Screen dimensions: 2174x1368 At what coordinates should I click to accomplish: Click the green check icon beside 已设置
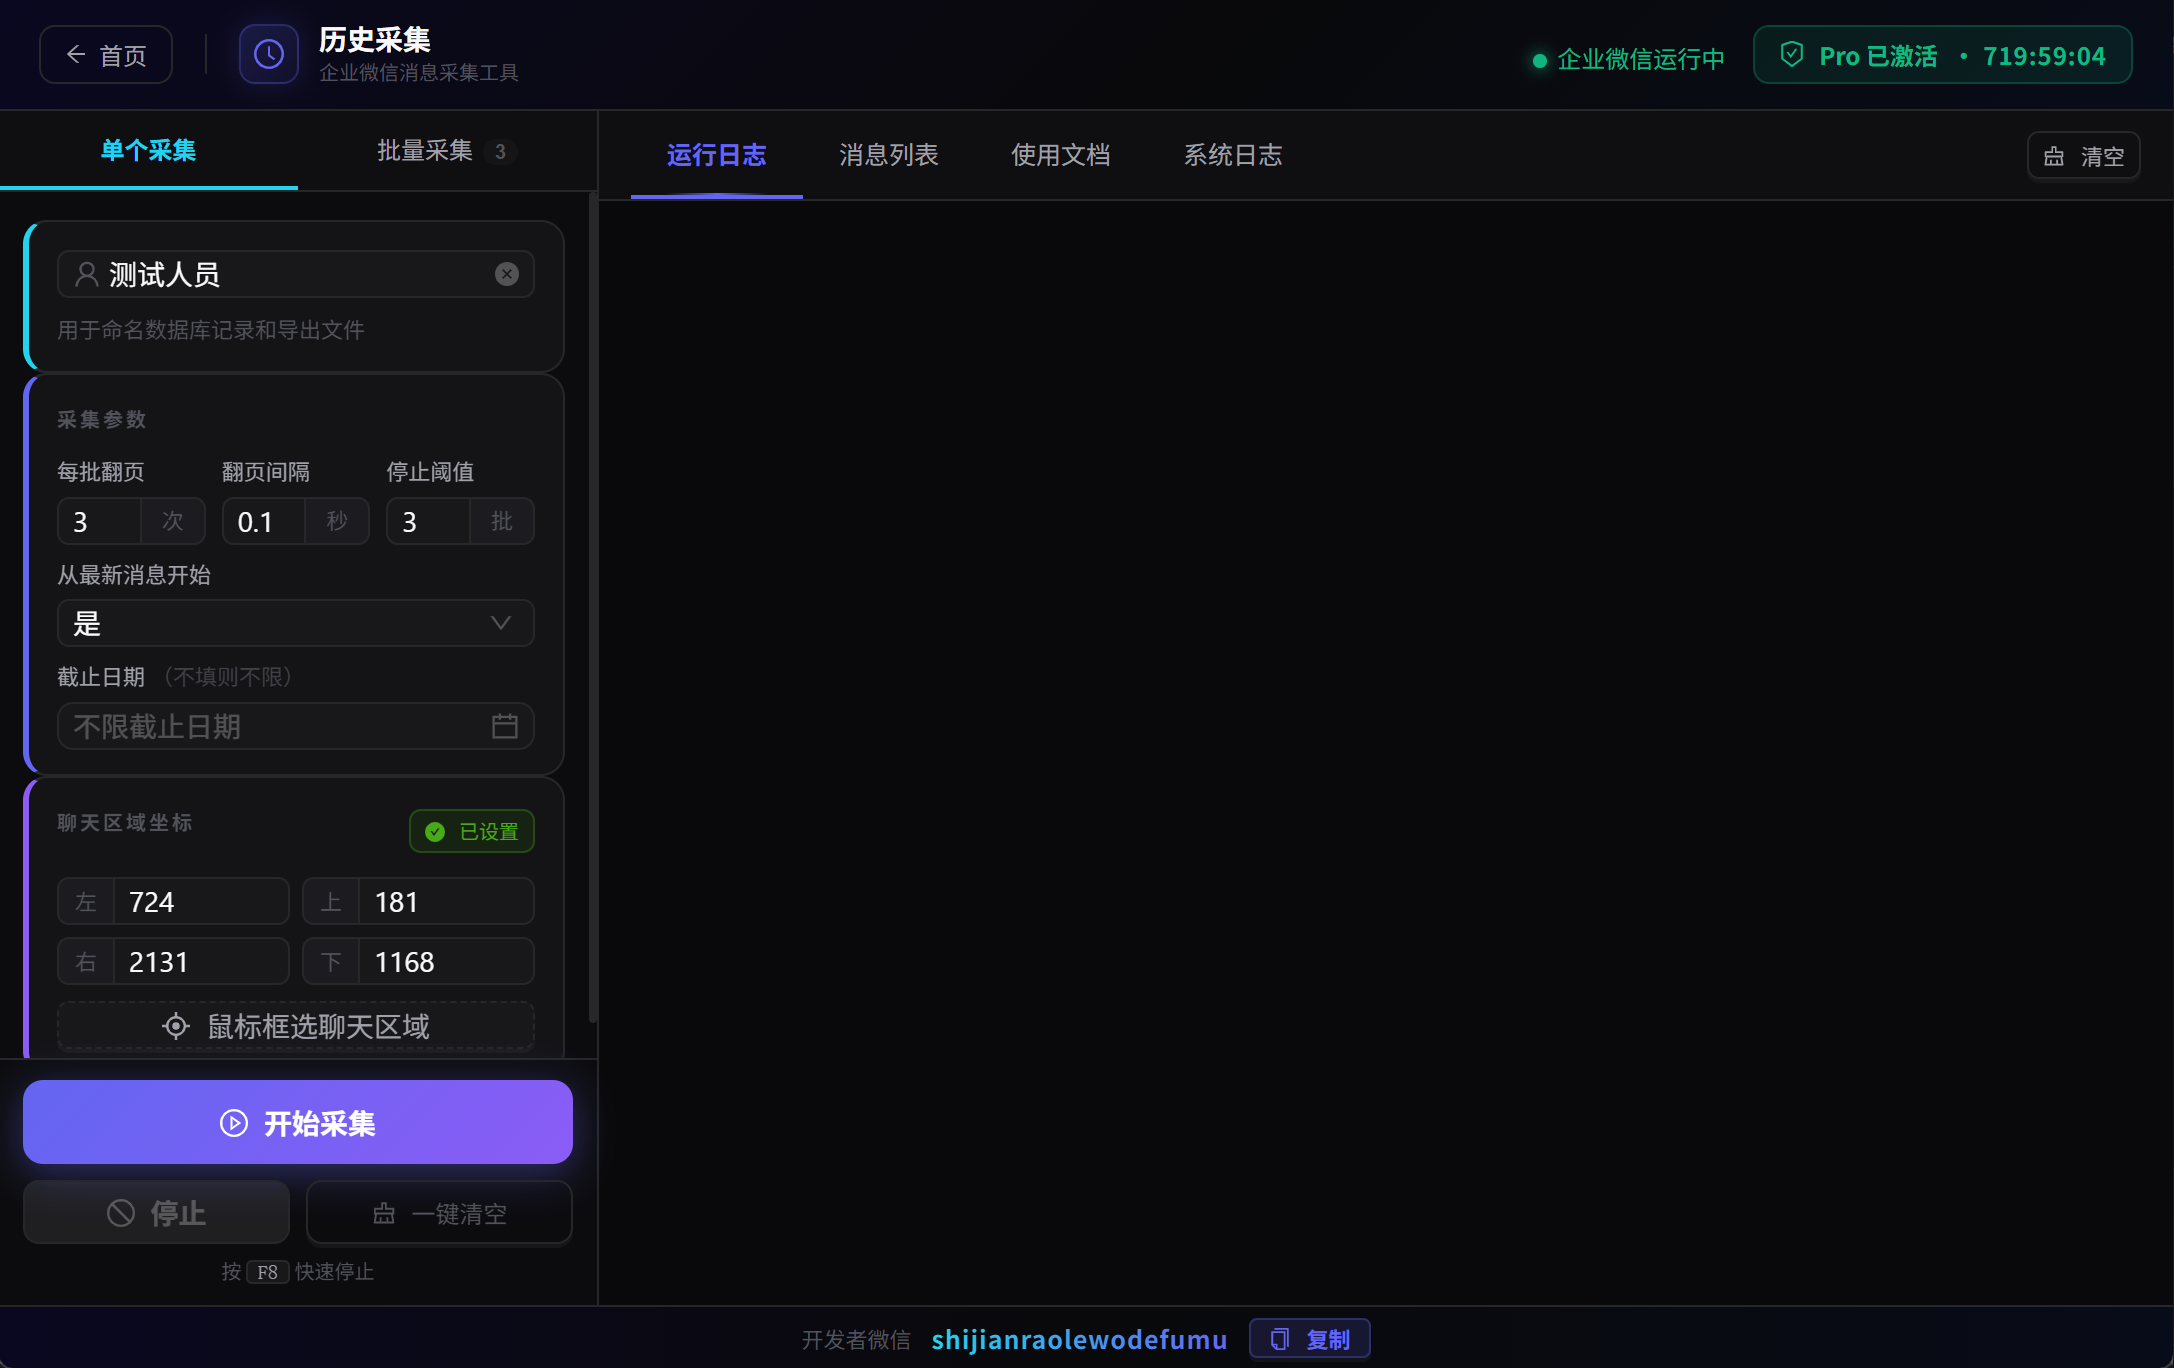tap(435, 832)
